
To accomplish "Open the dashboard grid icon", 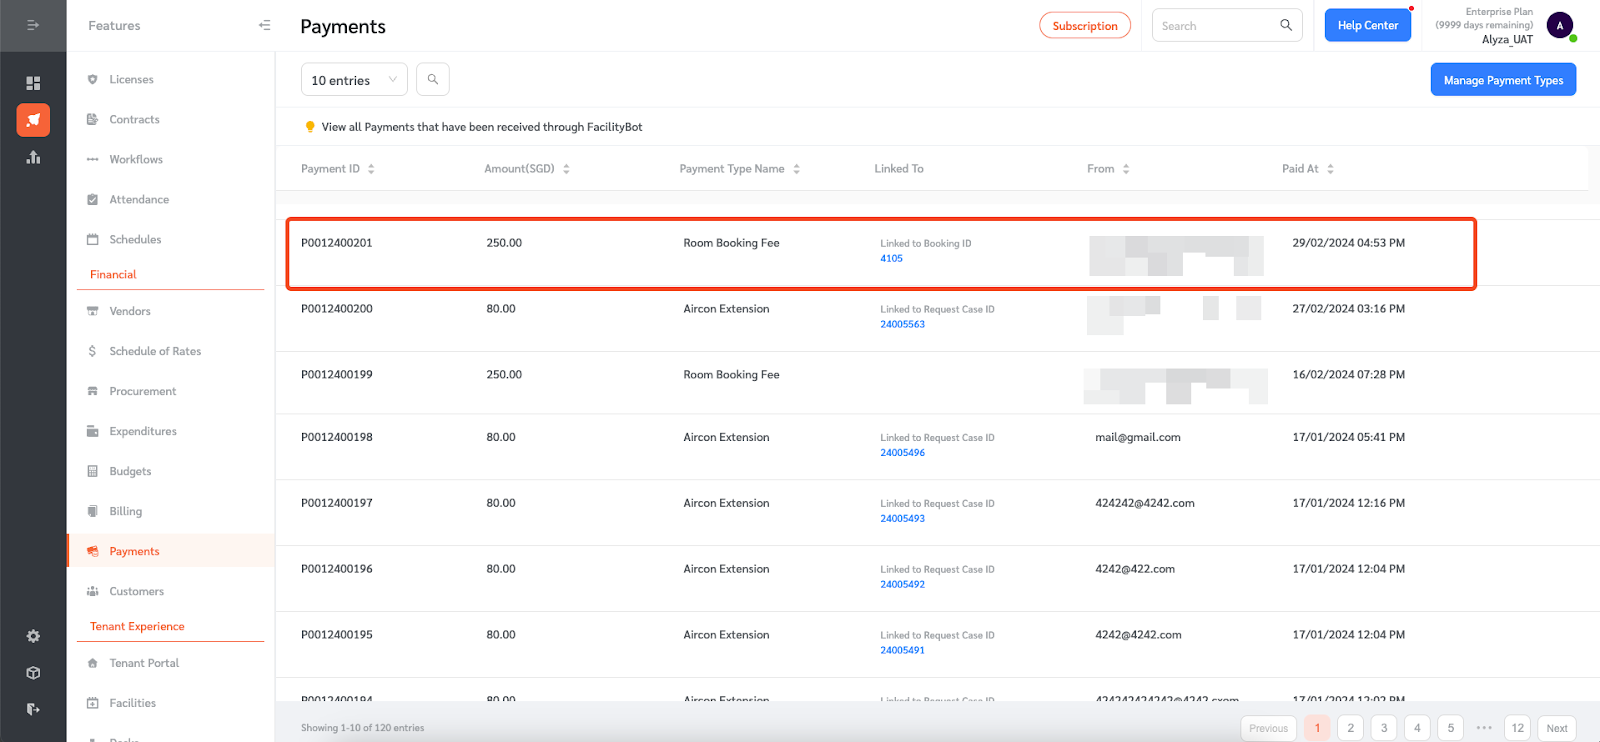I will [x=33, y=83].
